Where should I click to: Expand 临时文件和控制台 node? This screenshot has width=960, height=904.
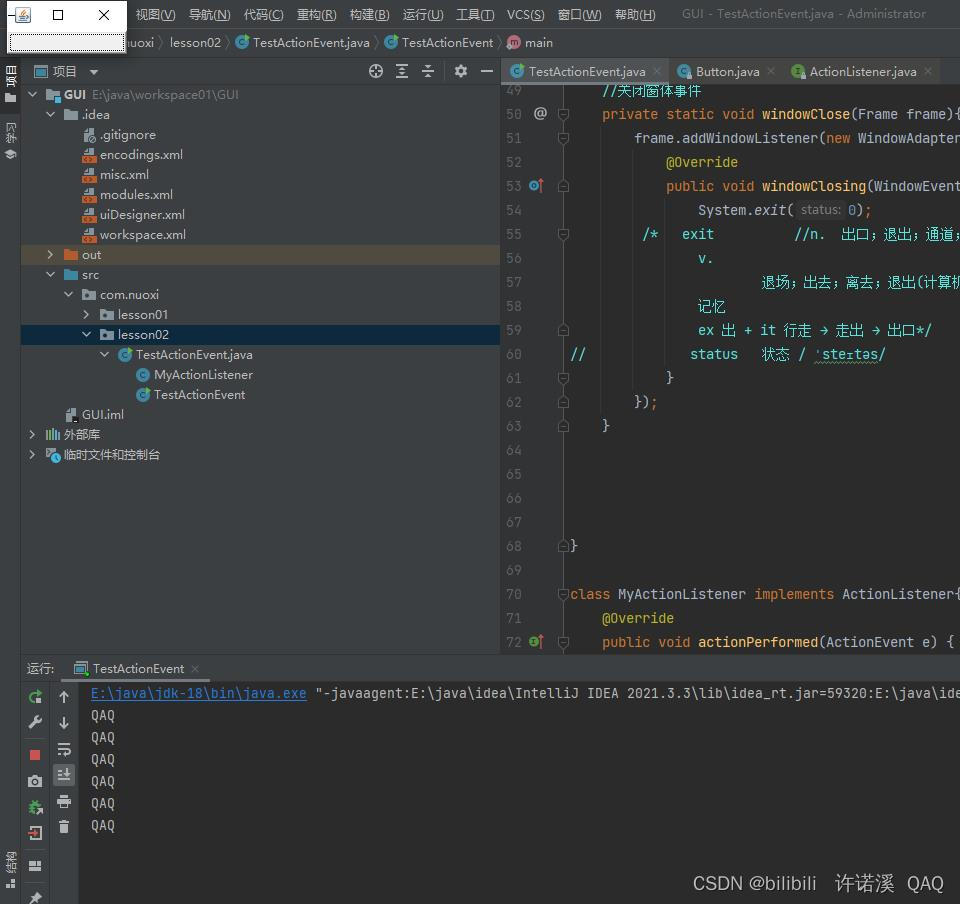click(33, 455)
